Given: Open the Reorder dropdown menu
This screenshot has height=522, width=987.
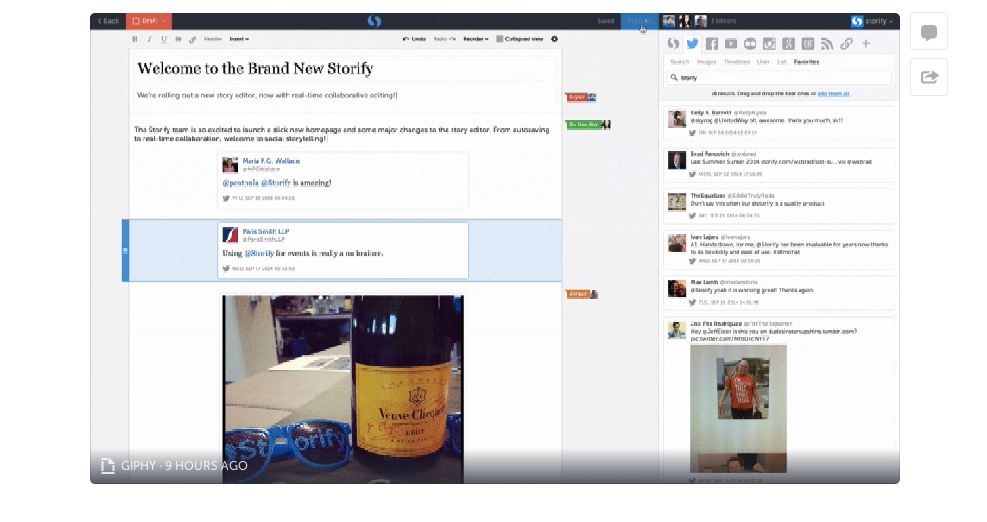Looking at the screenshot, I should pos(476,39).
